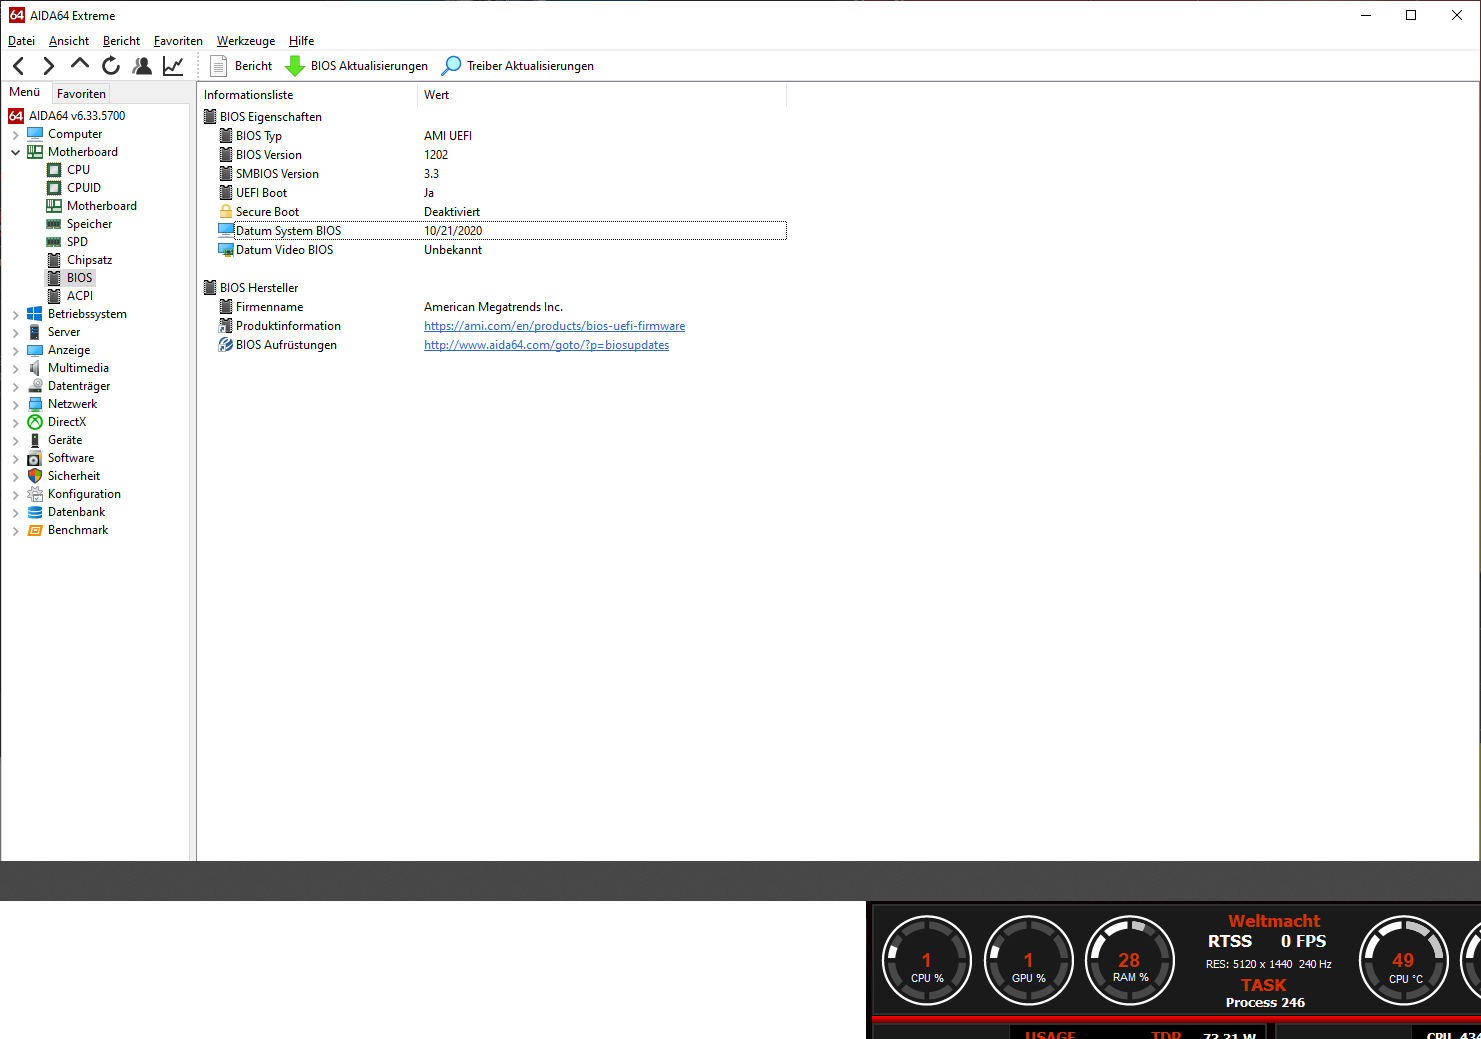Screen dimensions: 1481x1039
Task: Expand the DirectX node
Action: click(x=15, y=422)
